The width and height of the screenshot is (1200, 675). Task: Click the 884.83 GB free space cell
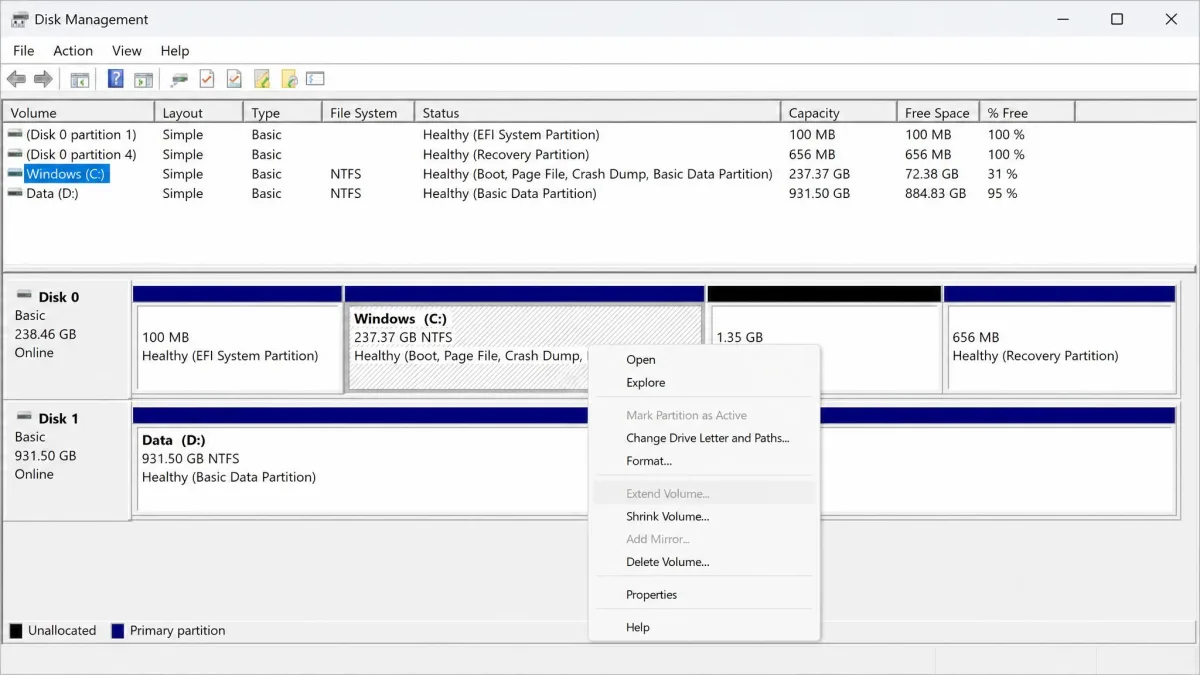click(935, 193)
